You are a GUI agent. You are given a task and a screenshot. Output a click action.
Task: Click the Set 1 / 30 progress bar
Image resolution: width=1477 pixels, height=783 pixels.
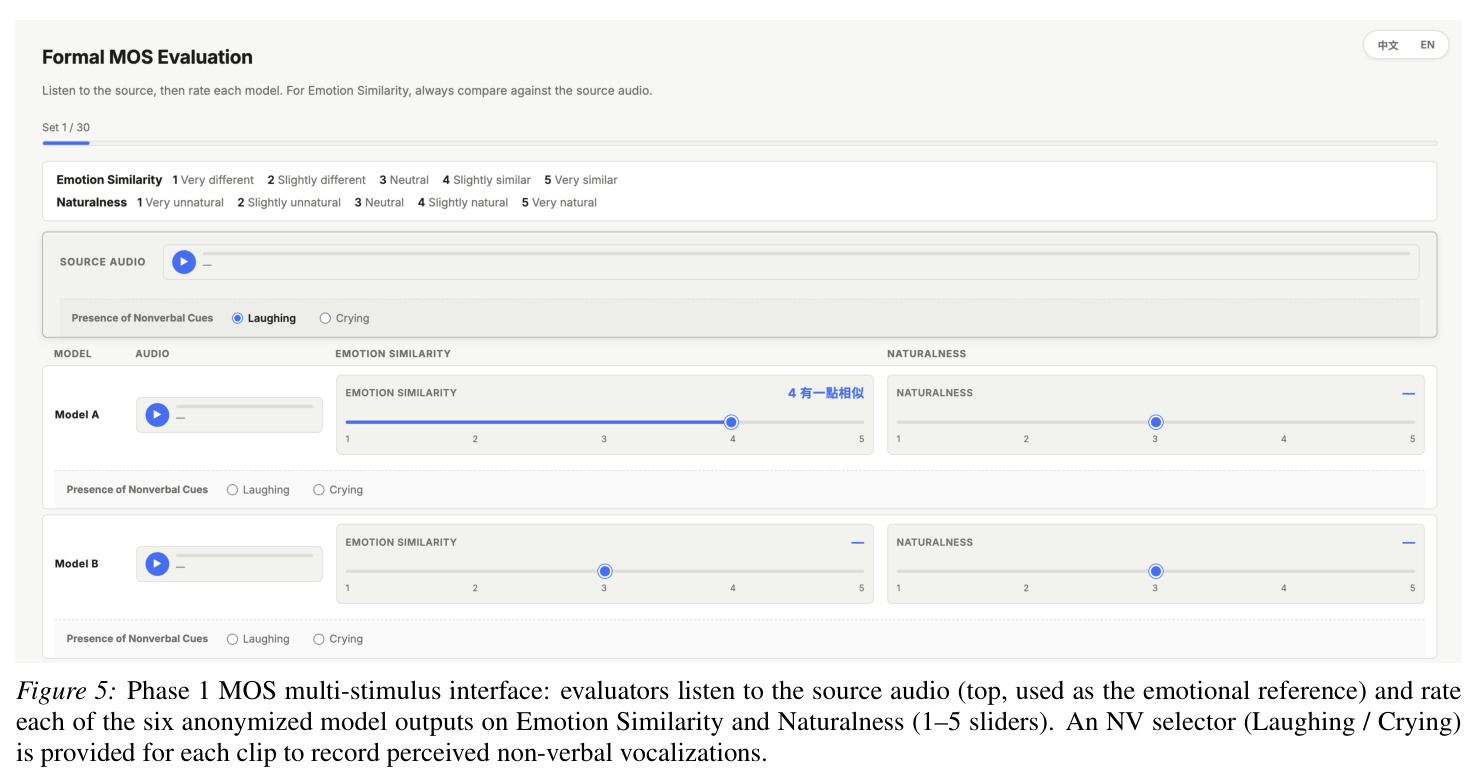(740, 143)
